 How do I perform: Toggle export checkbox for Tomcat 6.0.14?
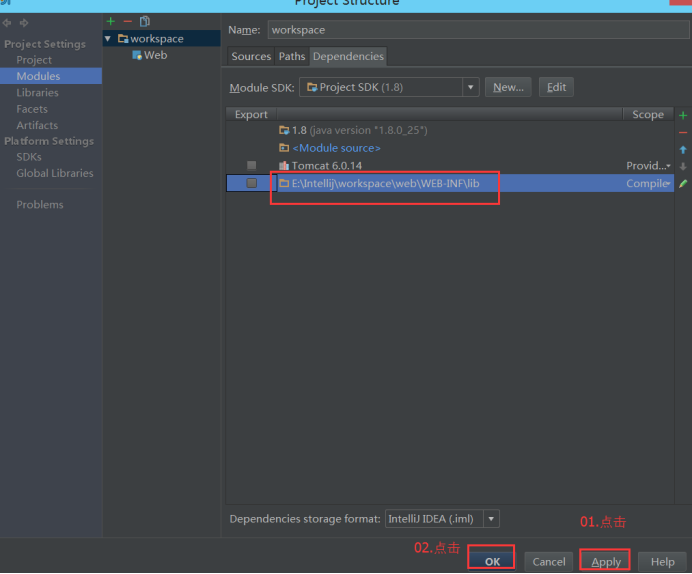coord(252,165)
